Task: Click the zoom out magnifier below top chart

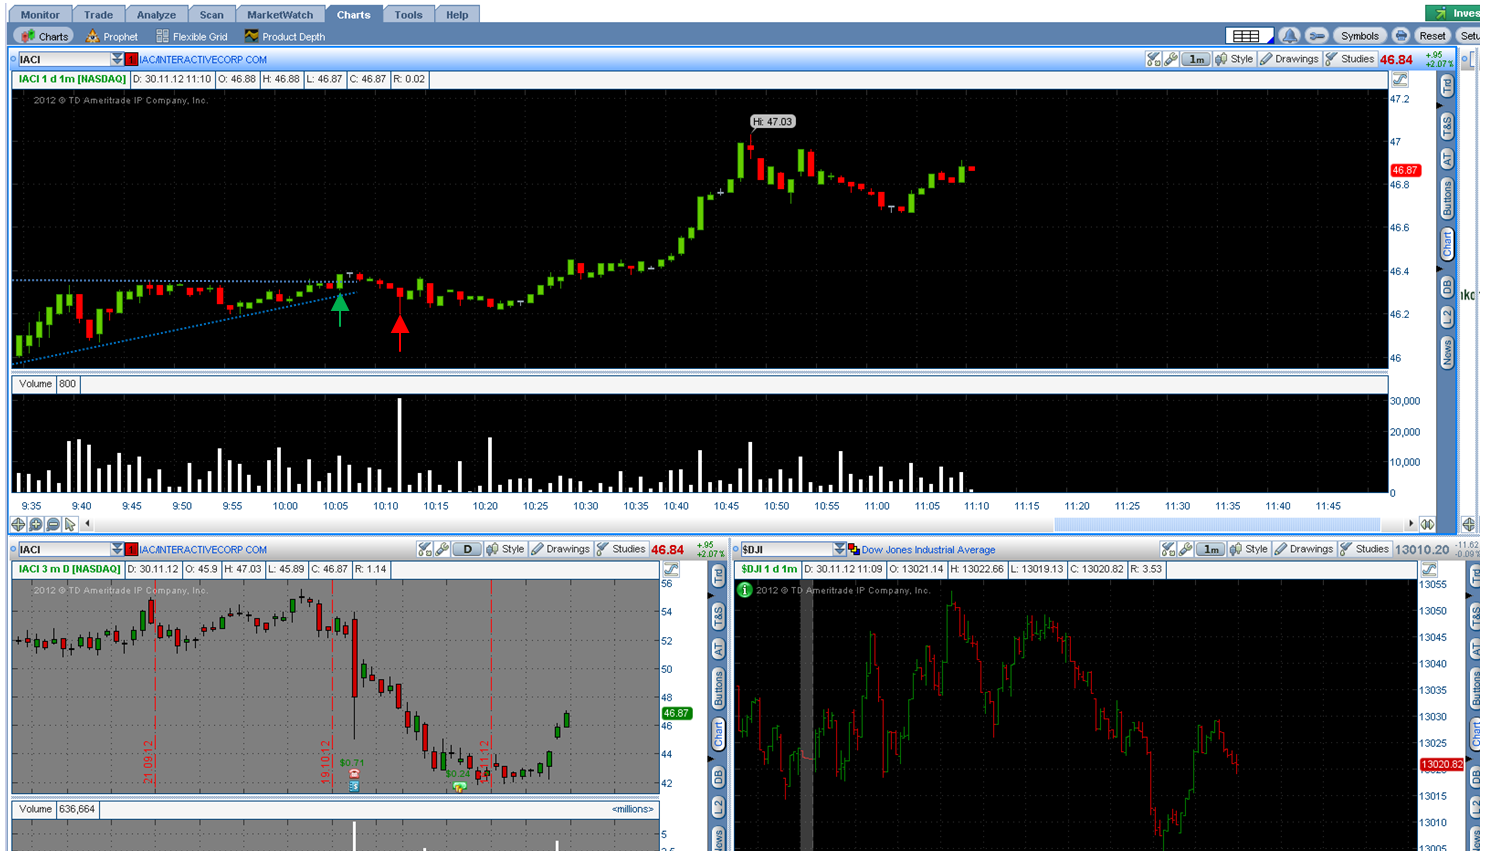Action: tap(53, 524)
